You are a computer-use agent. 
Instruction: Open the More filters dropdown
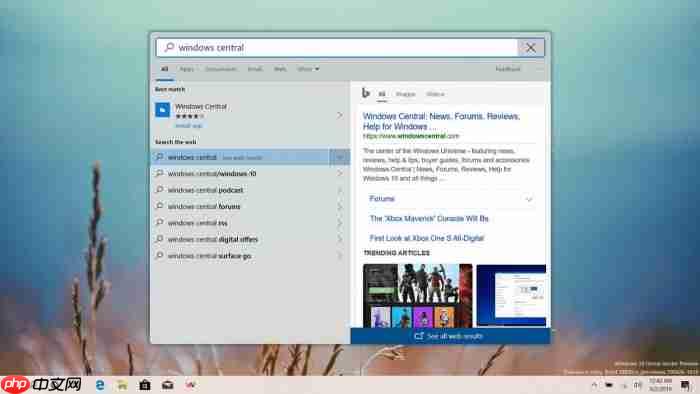click(308, 69)
